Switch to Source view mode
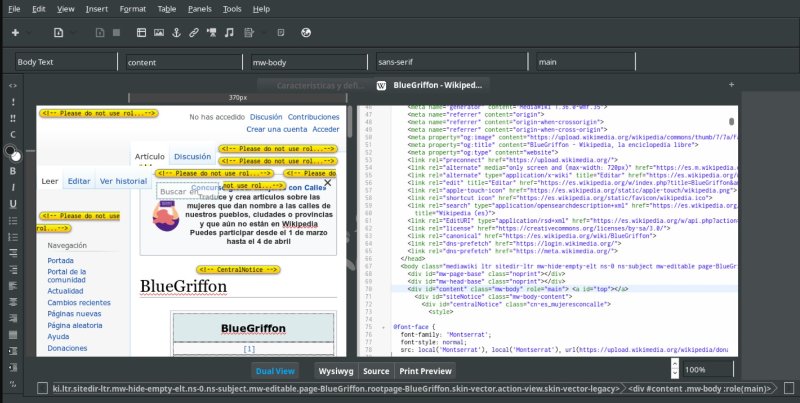The height and width of the screenshot is (403, 800). click(376, 370)
